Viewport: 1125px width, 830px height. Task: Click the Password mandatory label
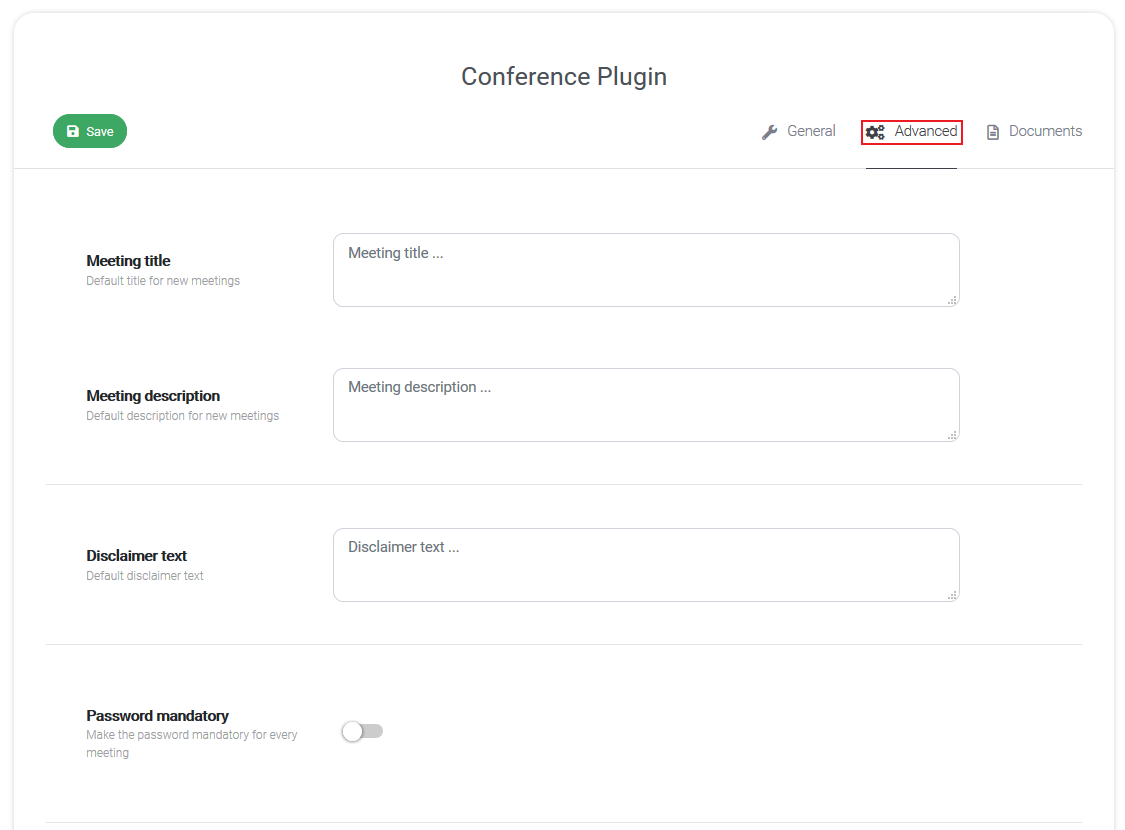coord(157,715)
